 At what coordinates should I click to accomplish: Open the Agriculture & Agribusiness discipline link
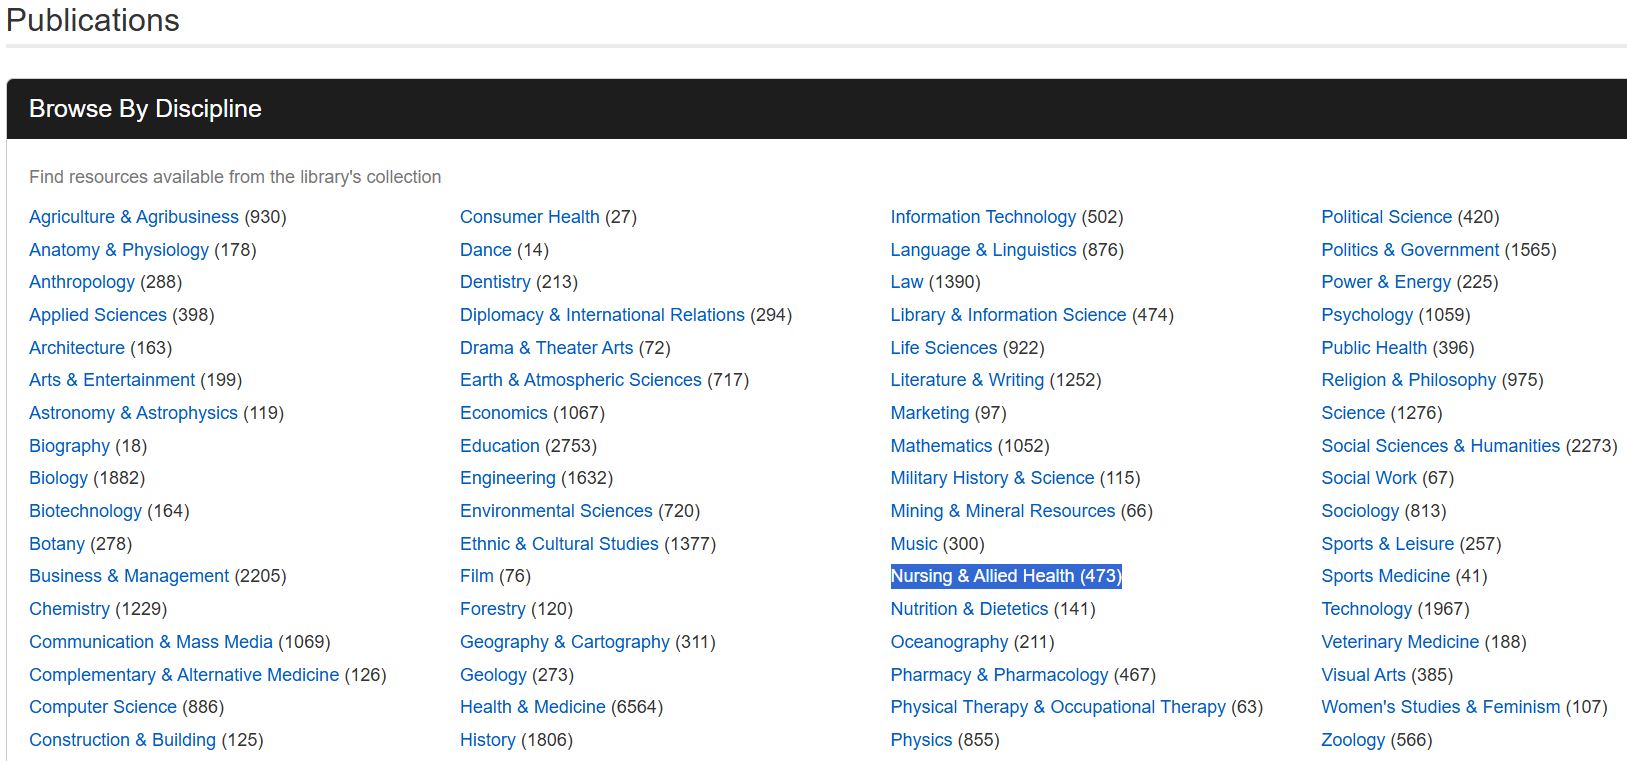click(133, 217)
